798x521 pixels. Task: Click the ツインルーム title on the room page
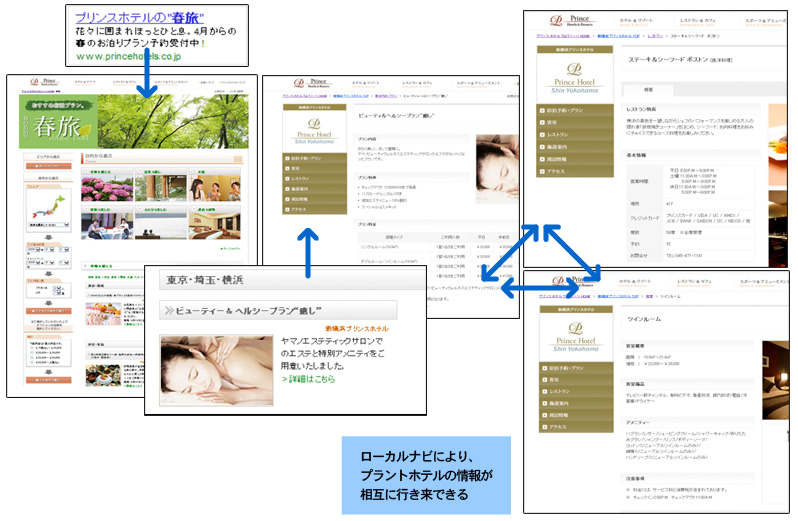tap(644, 320)
